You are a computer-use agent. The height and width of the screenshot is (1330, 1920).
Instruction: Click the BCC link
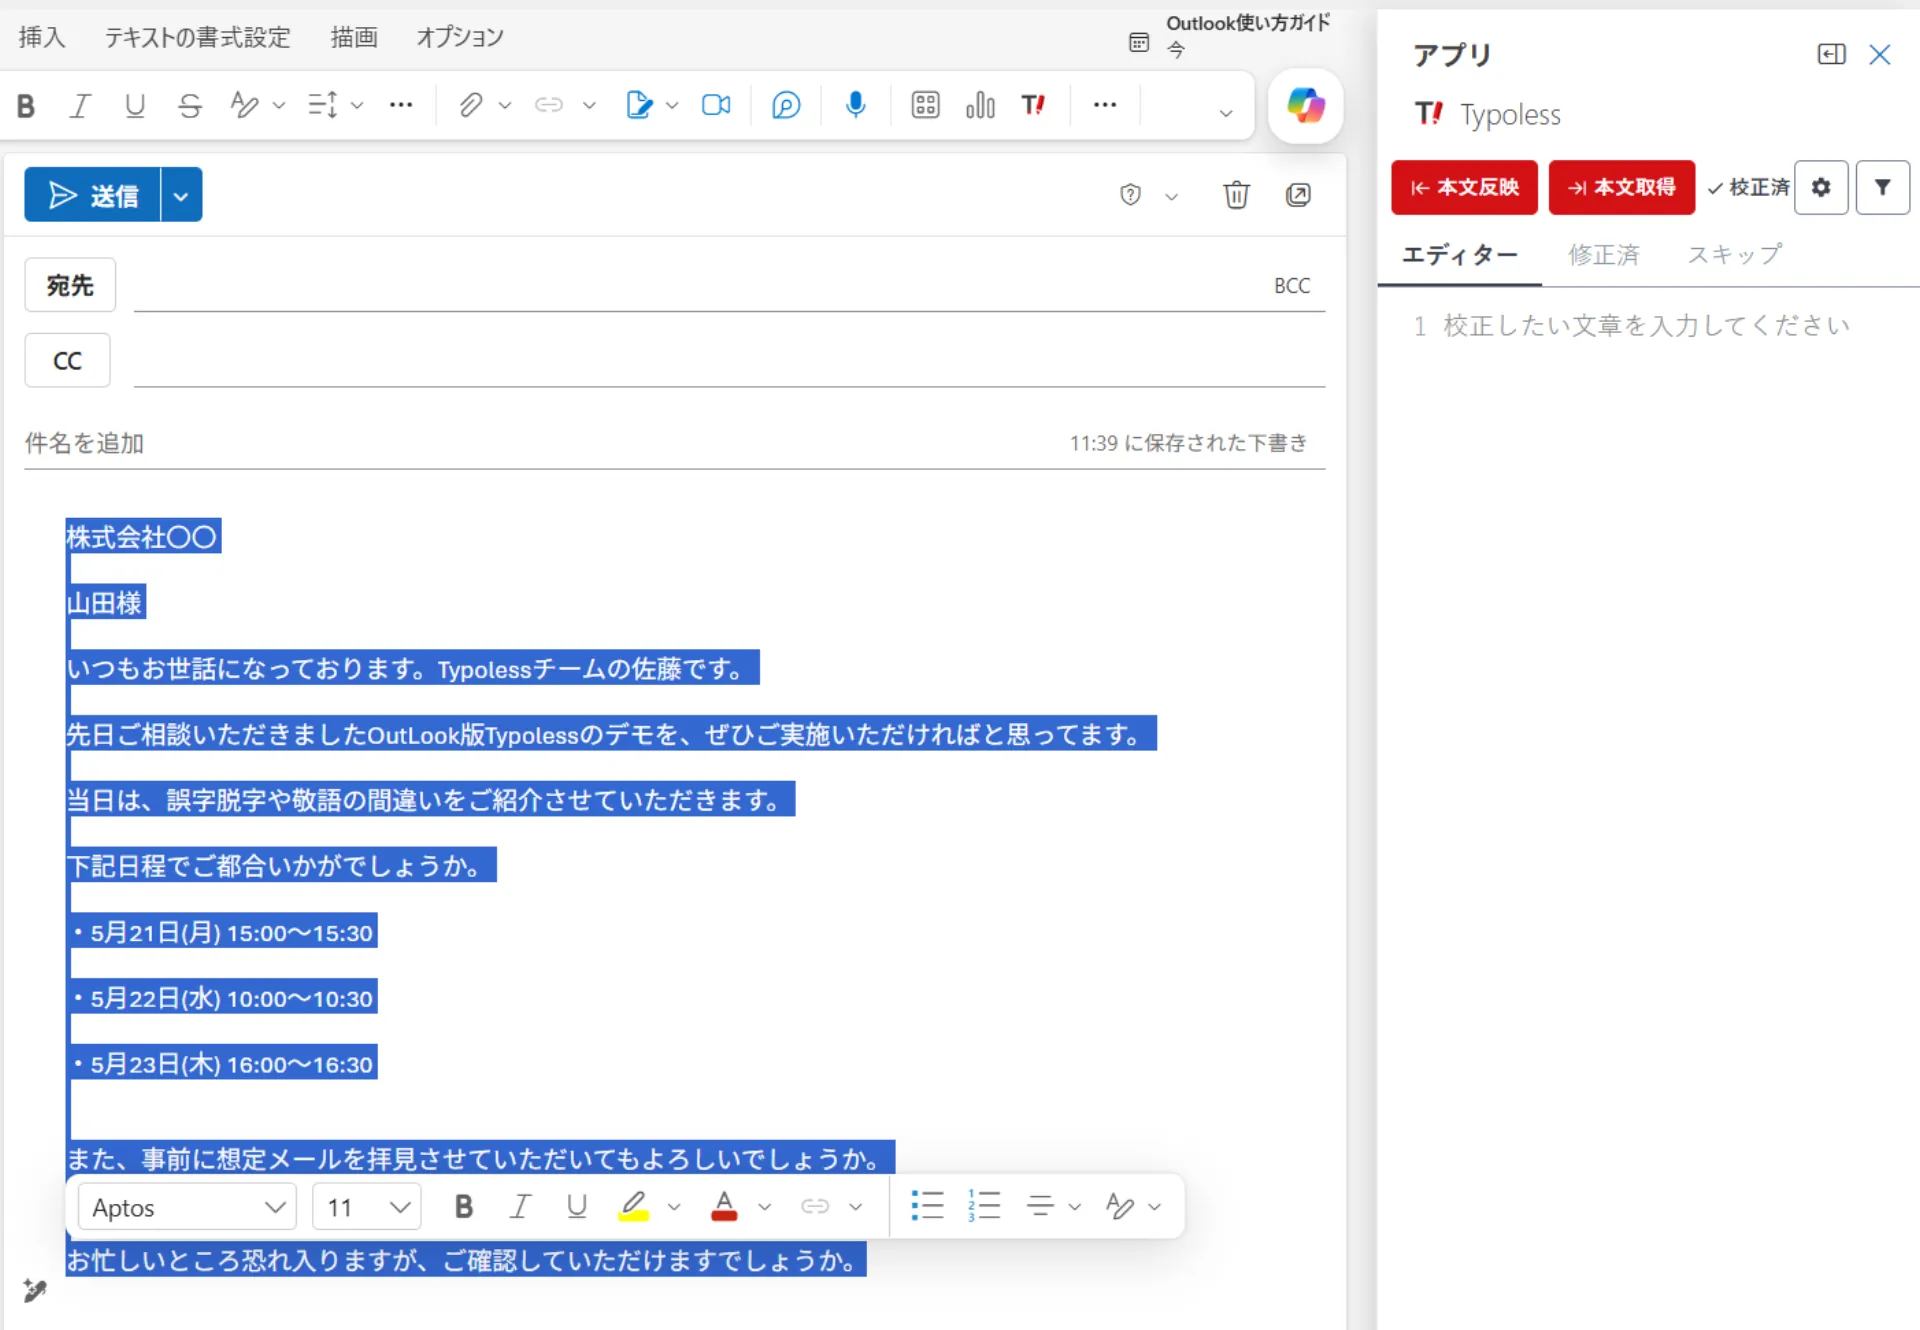point(1292,286)
